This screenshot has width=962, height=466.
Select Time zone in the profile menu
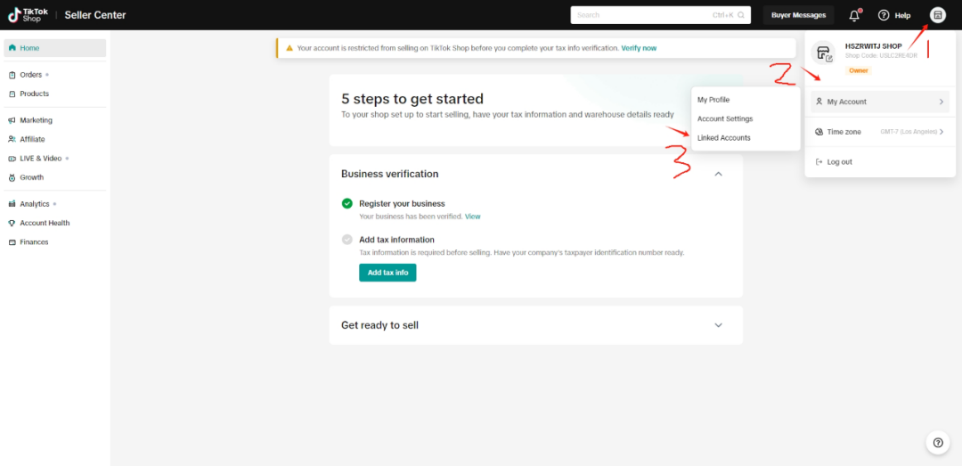click(x=880, y=132)
